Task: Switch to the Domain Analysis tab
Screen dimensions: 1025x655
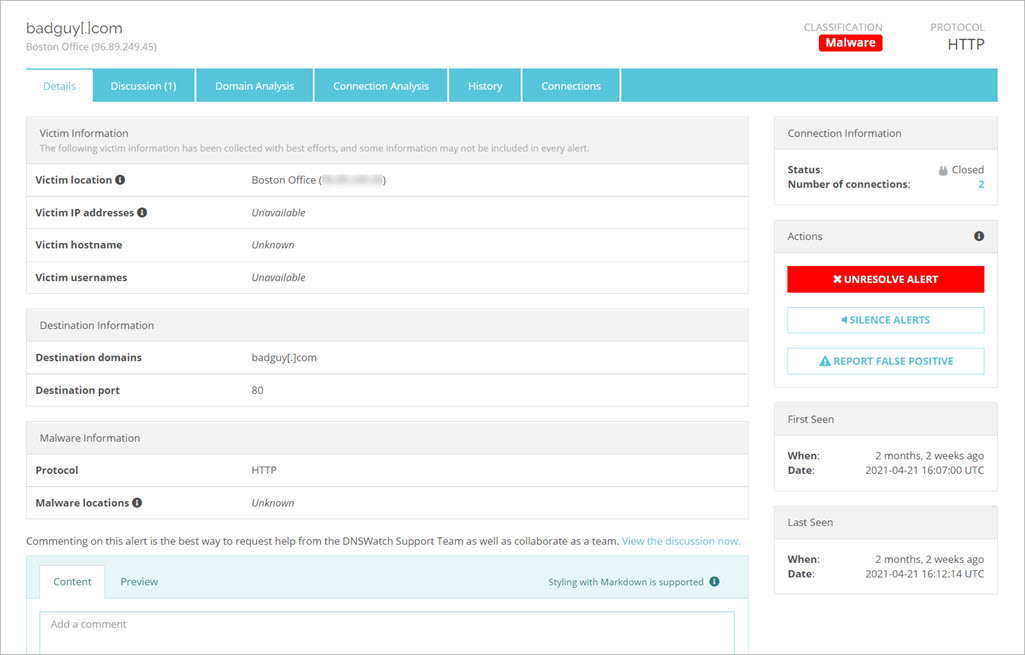Action: pos(254,85)
